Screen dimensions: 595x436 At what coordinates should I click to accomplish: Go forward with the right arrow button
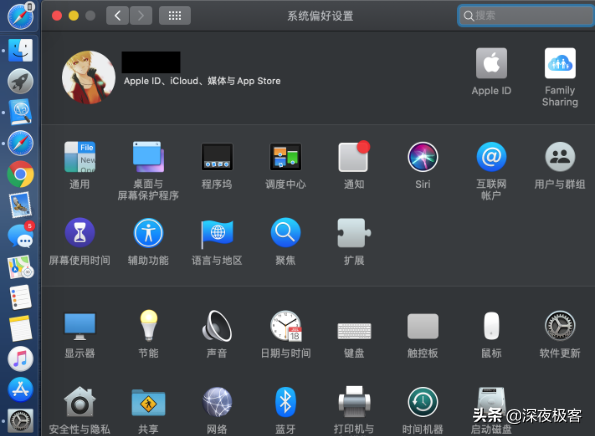point(141,16)
